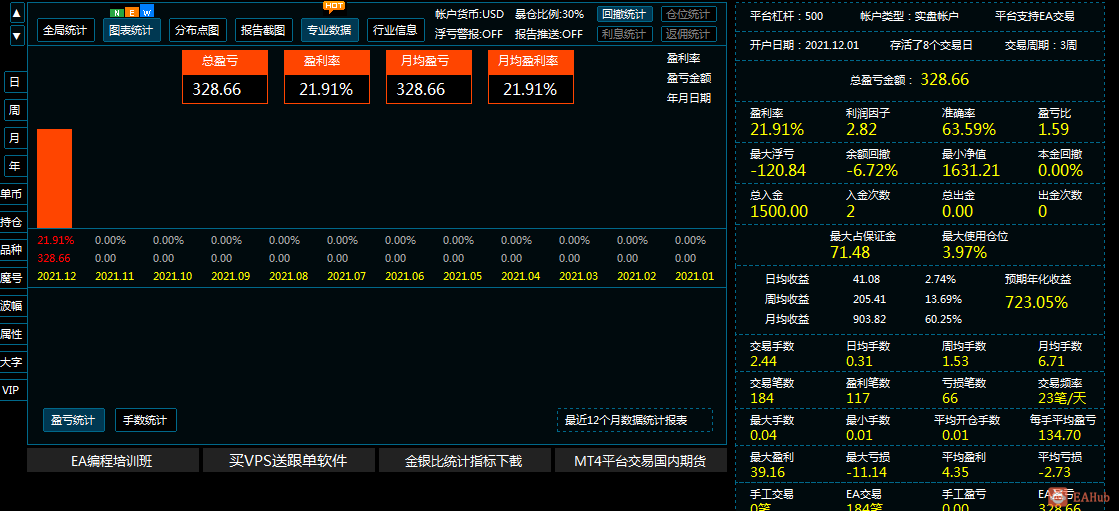Select the 2021.01 month label
This screenshot has width=1119, height=512.
click(694, 276)
